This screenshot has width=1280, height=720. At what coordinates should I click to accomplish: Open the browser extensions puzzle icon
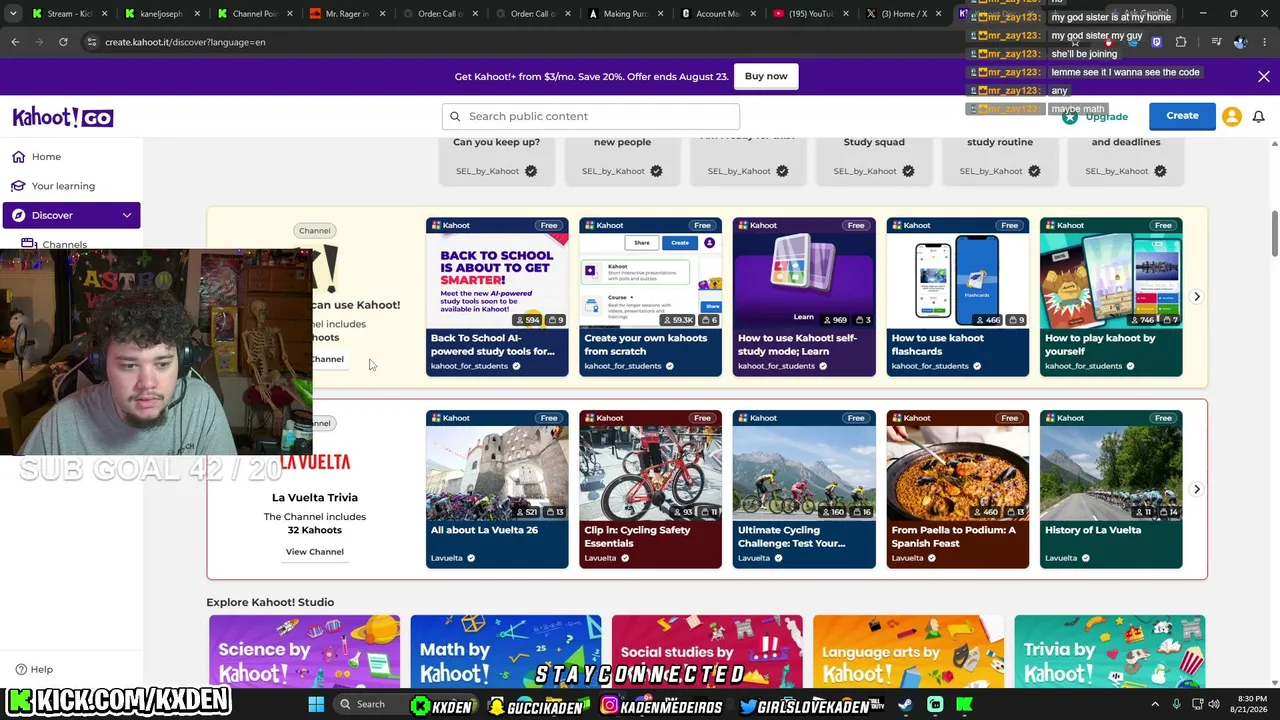tap(1181, 42)
